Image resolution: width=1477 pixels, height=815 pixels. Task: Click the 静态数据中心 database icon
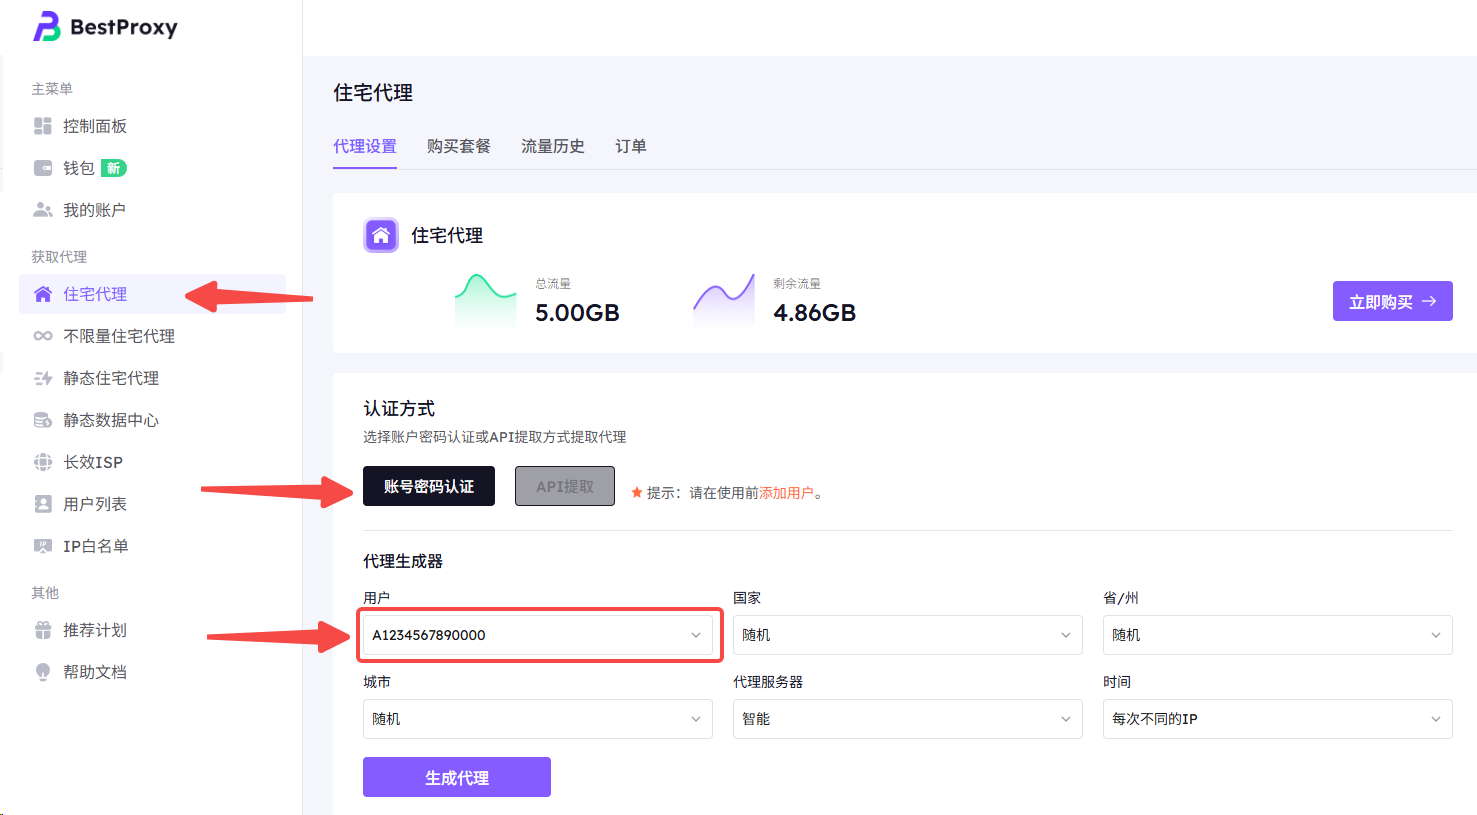[43, 420]
